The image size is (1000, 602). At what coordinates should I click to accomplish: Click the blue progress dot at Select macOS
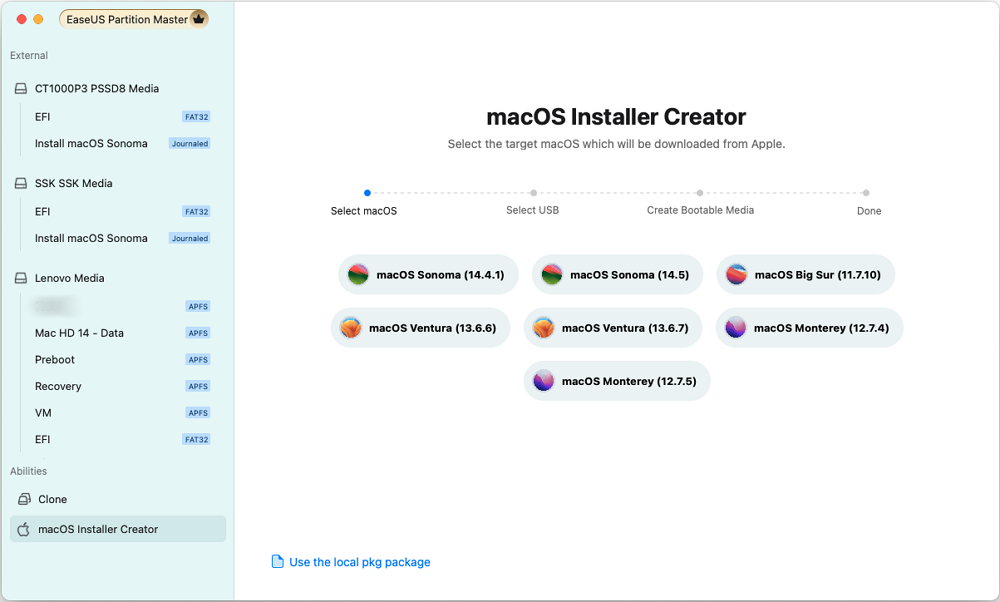[368, 193]
